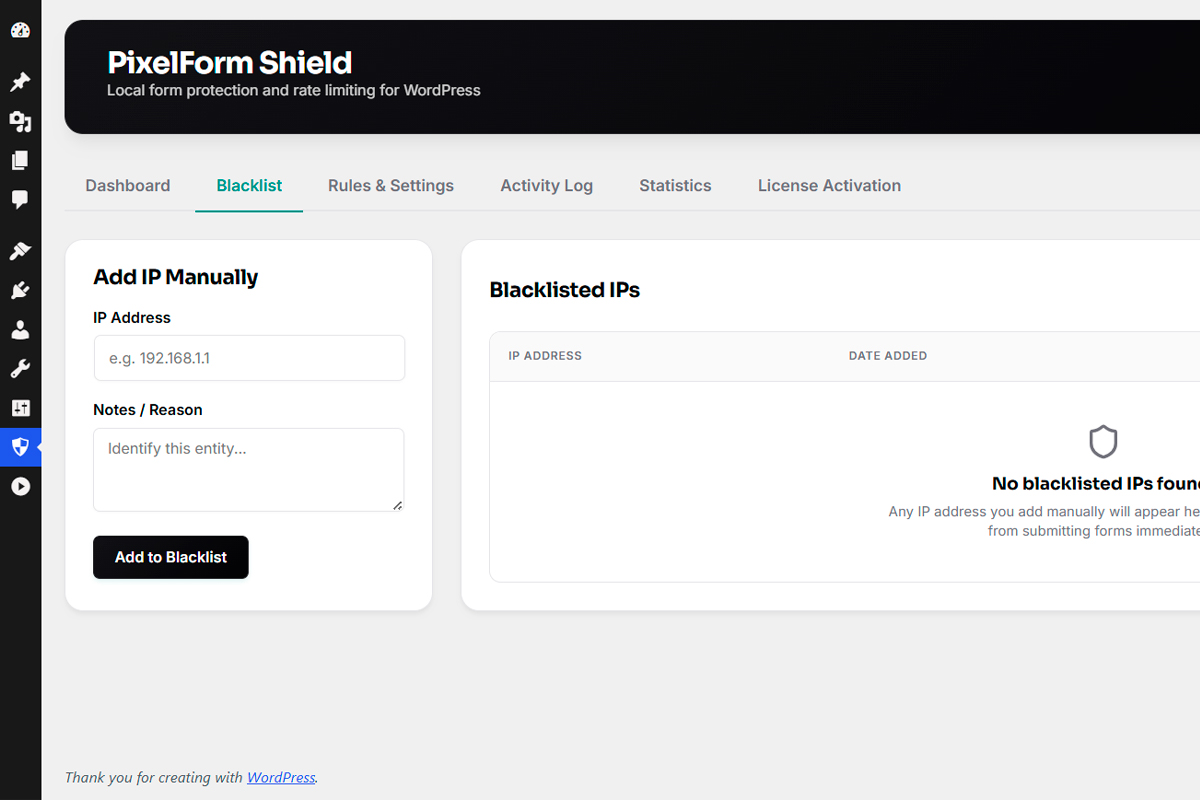Open the Tools wrench icon
Image resolution: width=1200 pixels, height=800 pixels.
(20, 369)
